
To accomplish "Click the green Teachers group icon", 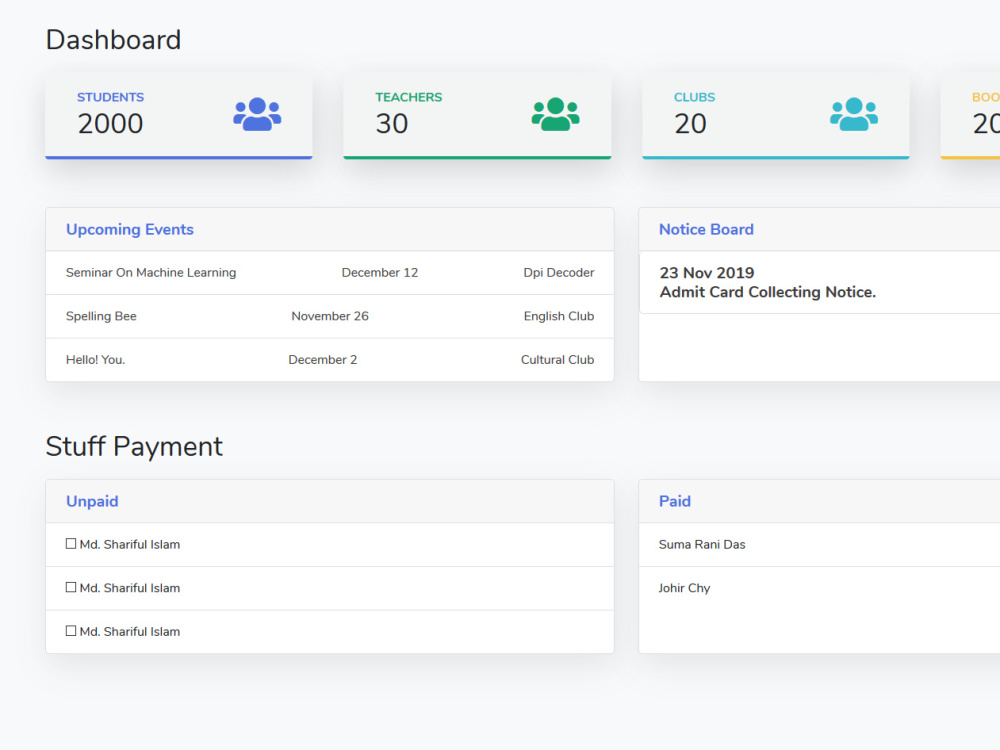I will tap(555, 114).
